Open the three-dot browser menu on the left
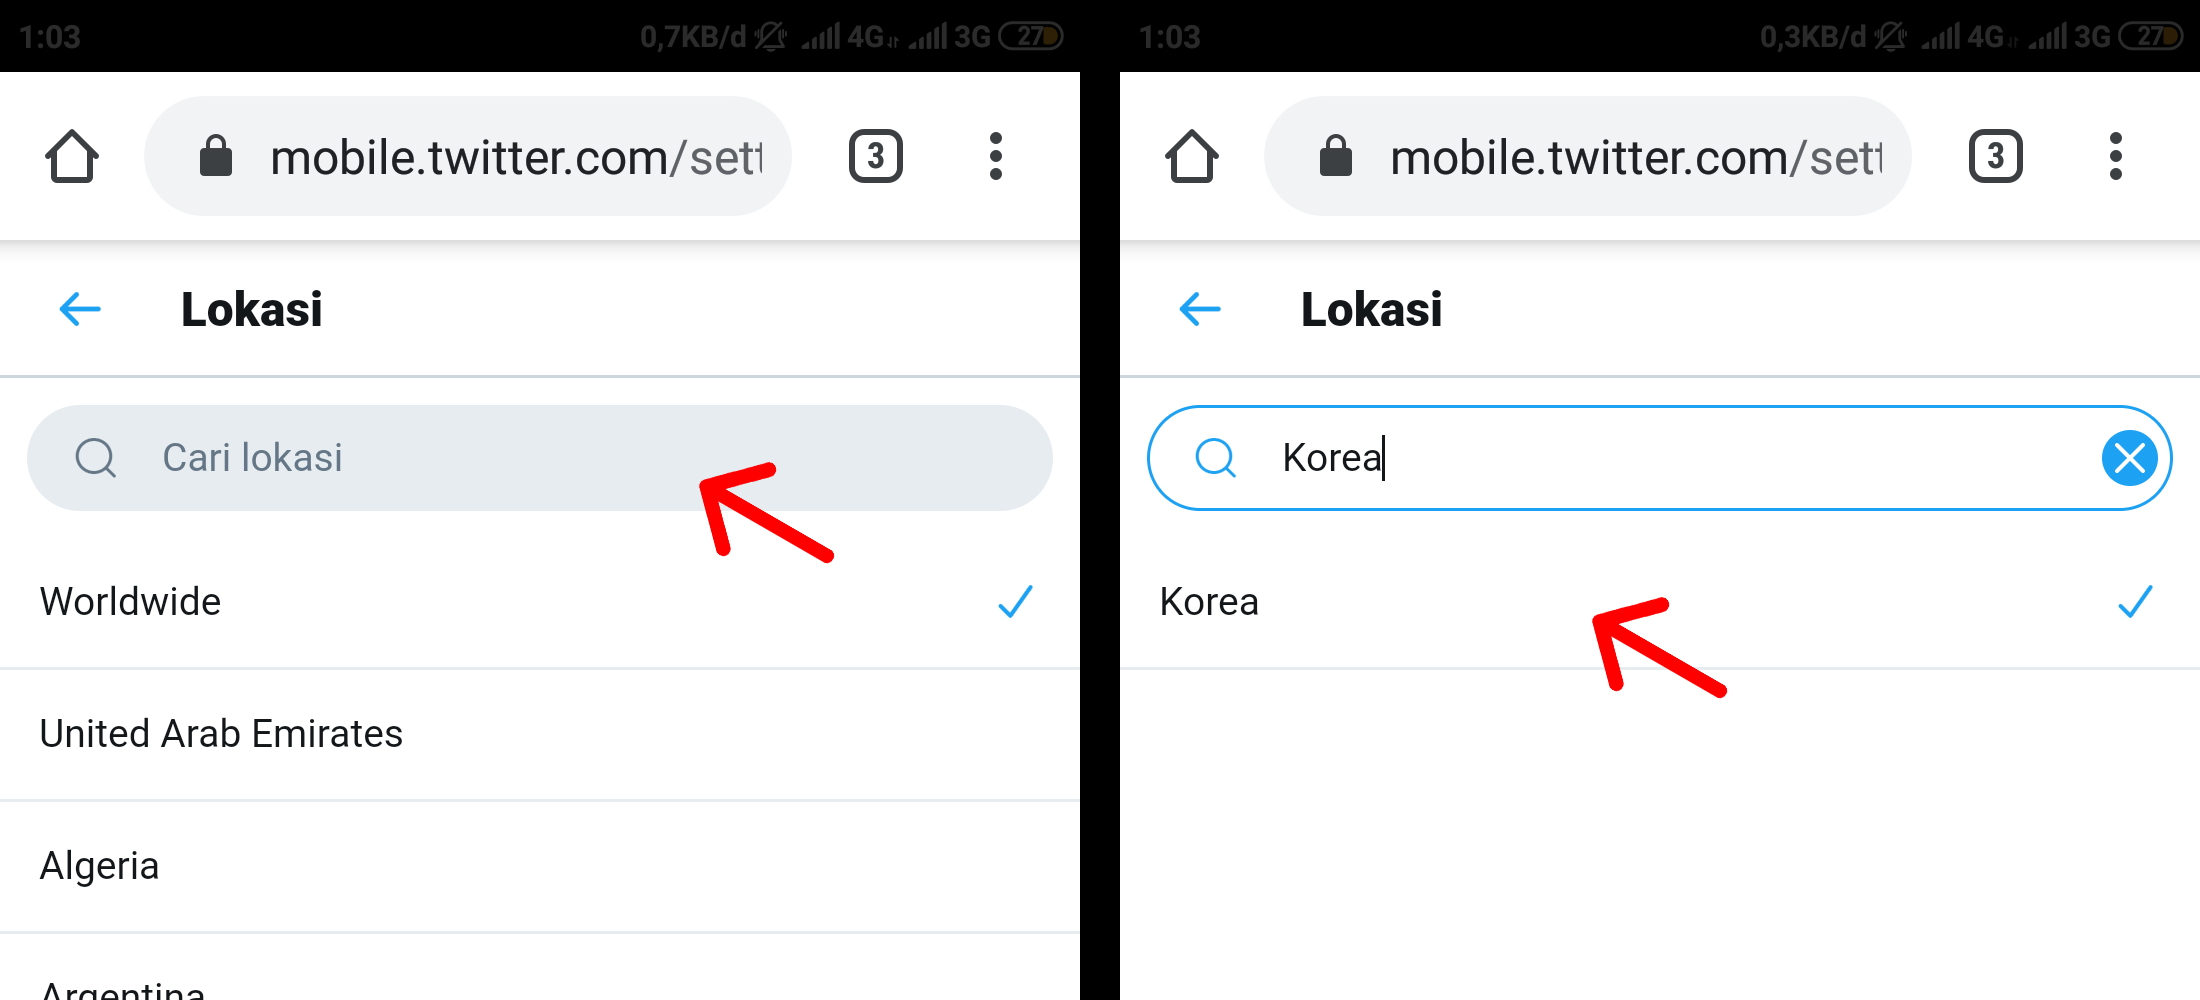Viewport: 2200px width, 1000px height. (996, 156)
